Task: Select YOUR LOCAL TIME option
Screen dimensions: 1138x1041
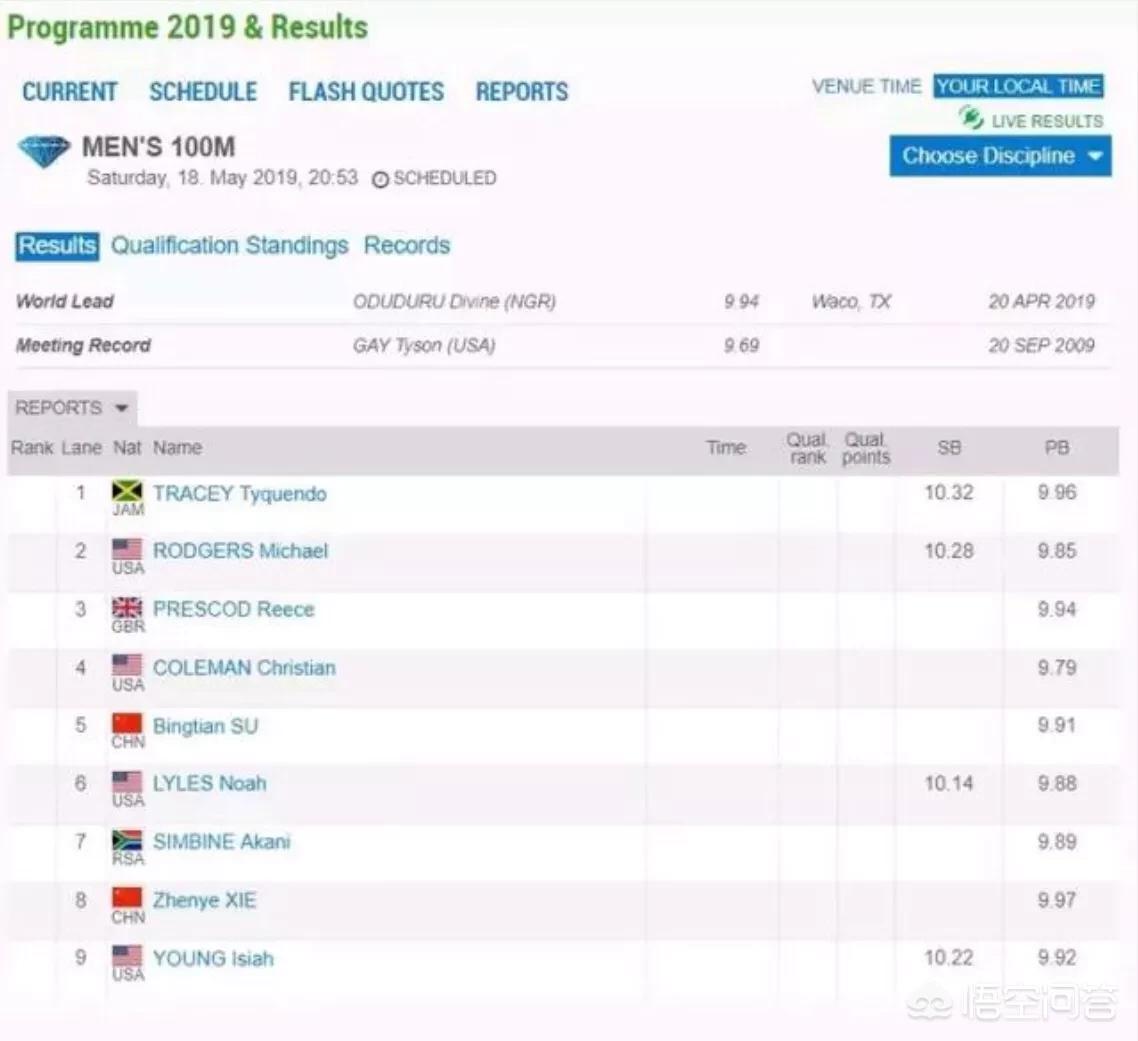Action: (x=1018, y=86)
